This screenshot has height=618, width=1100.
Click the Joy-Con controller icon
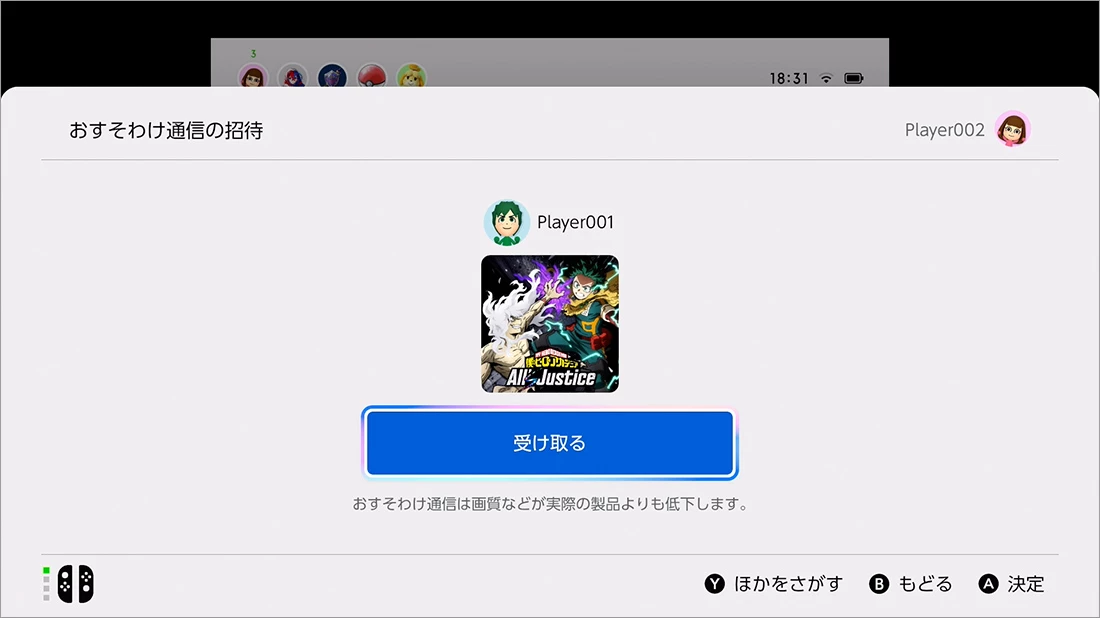pos(75,584)
